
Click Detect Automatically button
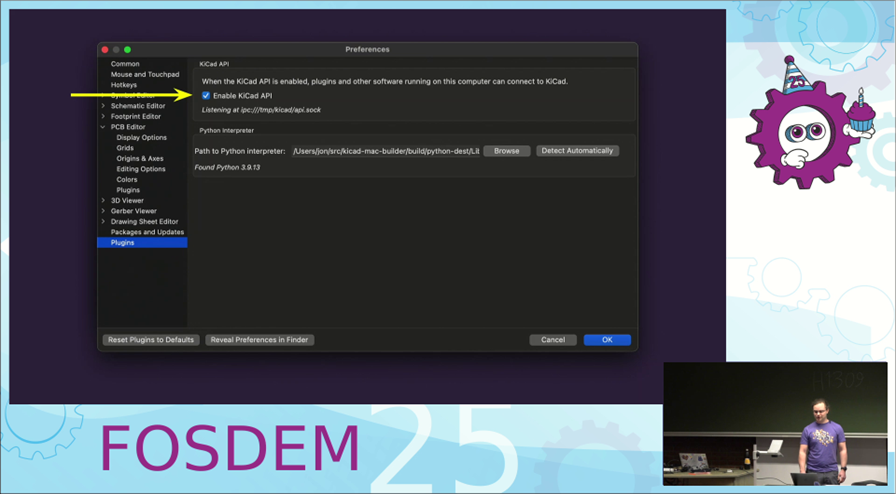[577, 151]
